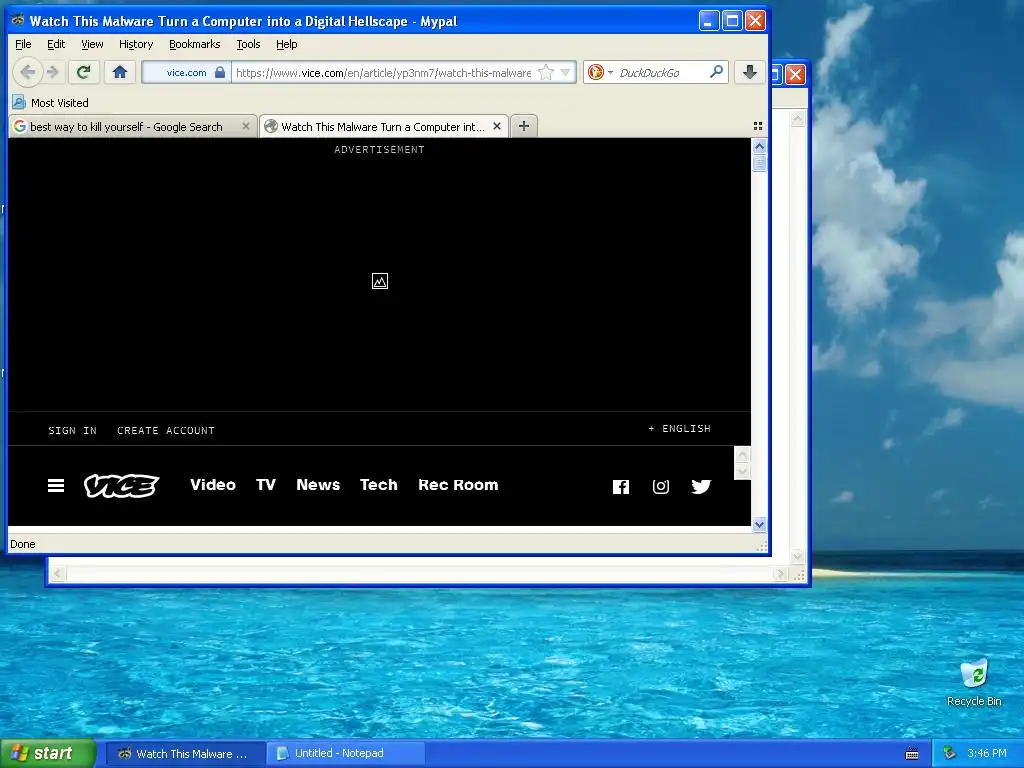Click the Mypal raccoon titlebar icon
The image size is (1024, 768).
click(x=18, y=21)
